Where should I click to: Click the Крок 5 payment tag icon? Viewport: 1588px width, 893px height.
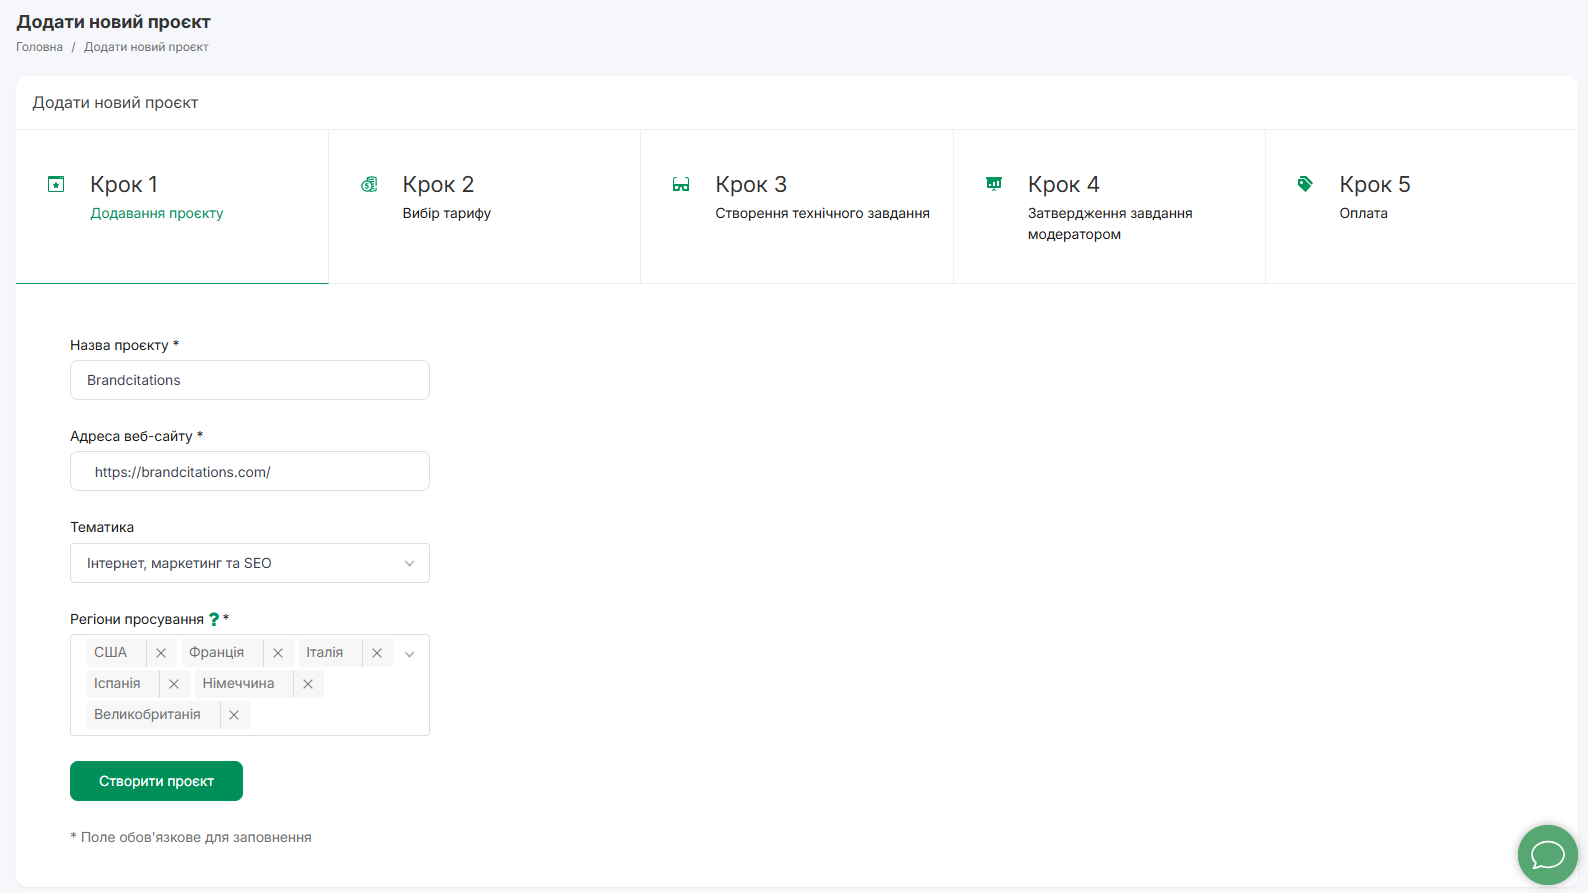(x=1305, y=184)
